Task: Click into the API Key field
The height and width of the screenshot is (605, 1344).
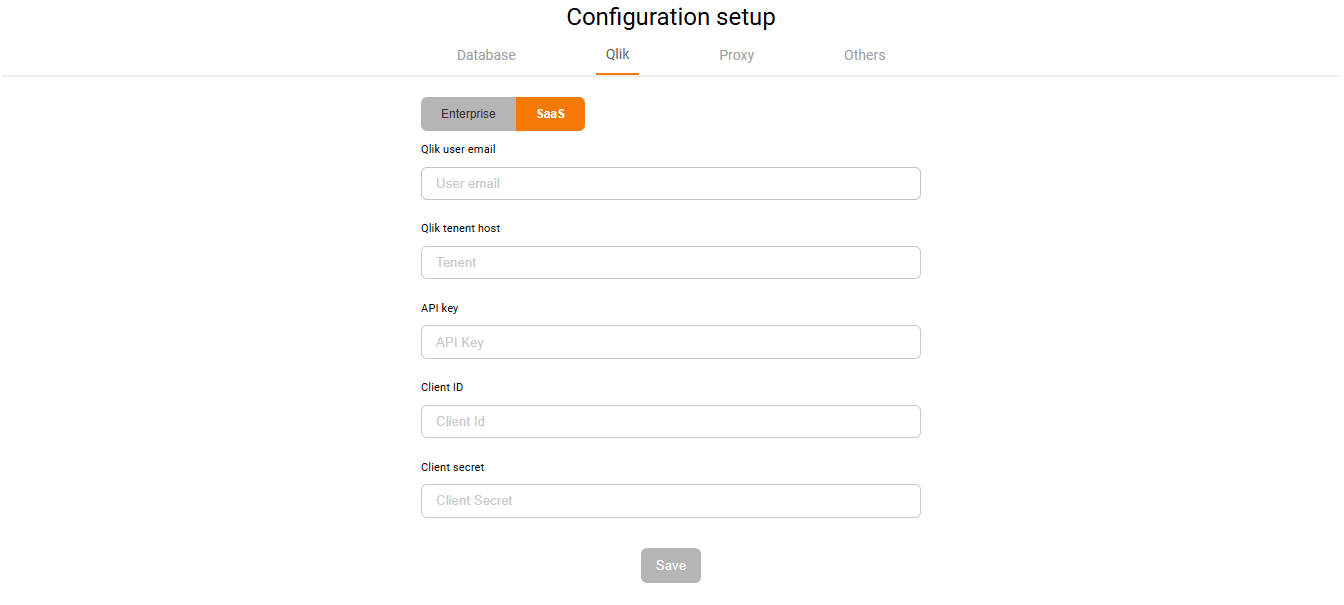Action: (x=670, y=342)
